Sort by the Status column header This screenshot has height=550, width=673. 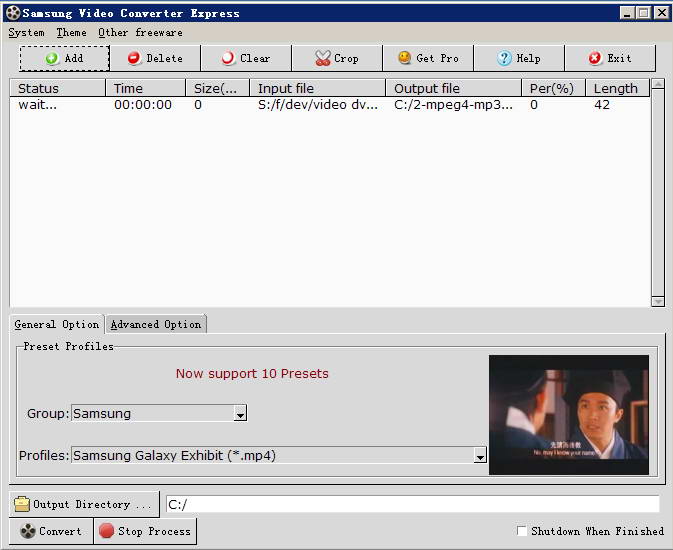click(x=58, y=88)
